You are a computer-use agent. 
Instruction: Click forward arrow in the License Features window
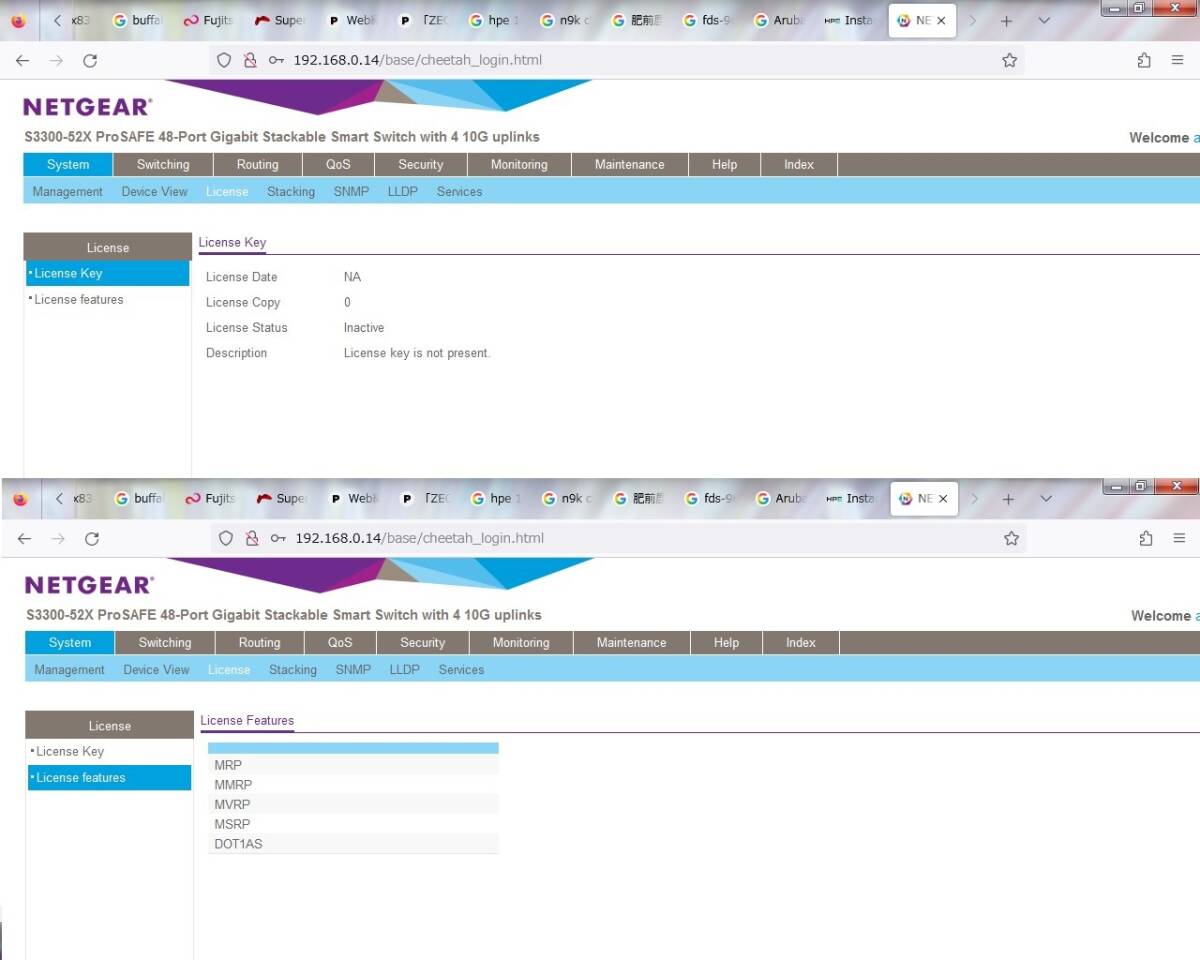pyautogui.click(x=58, y=538)
